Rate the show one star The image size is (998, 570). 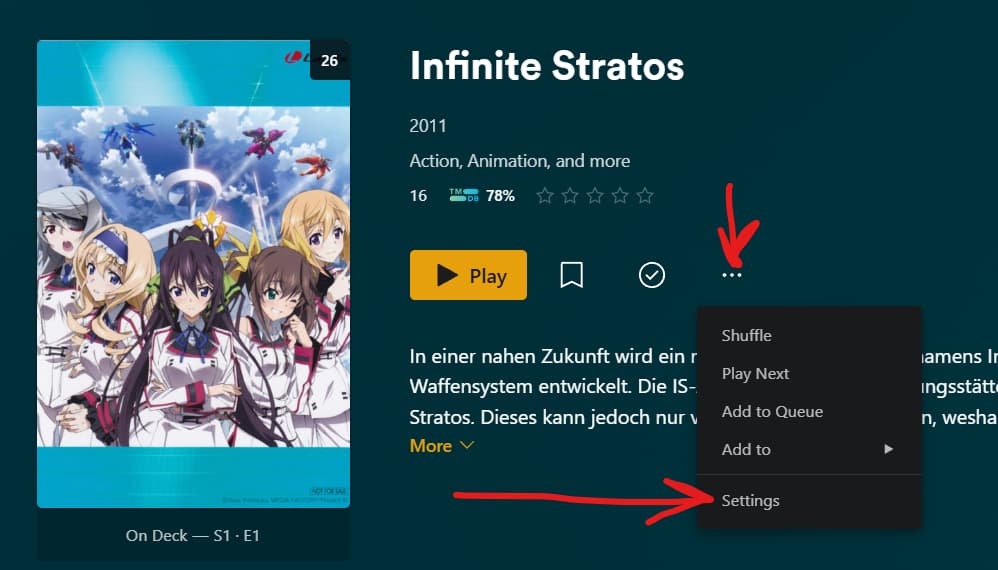(545, 195)
